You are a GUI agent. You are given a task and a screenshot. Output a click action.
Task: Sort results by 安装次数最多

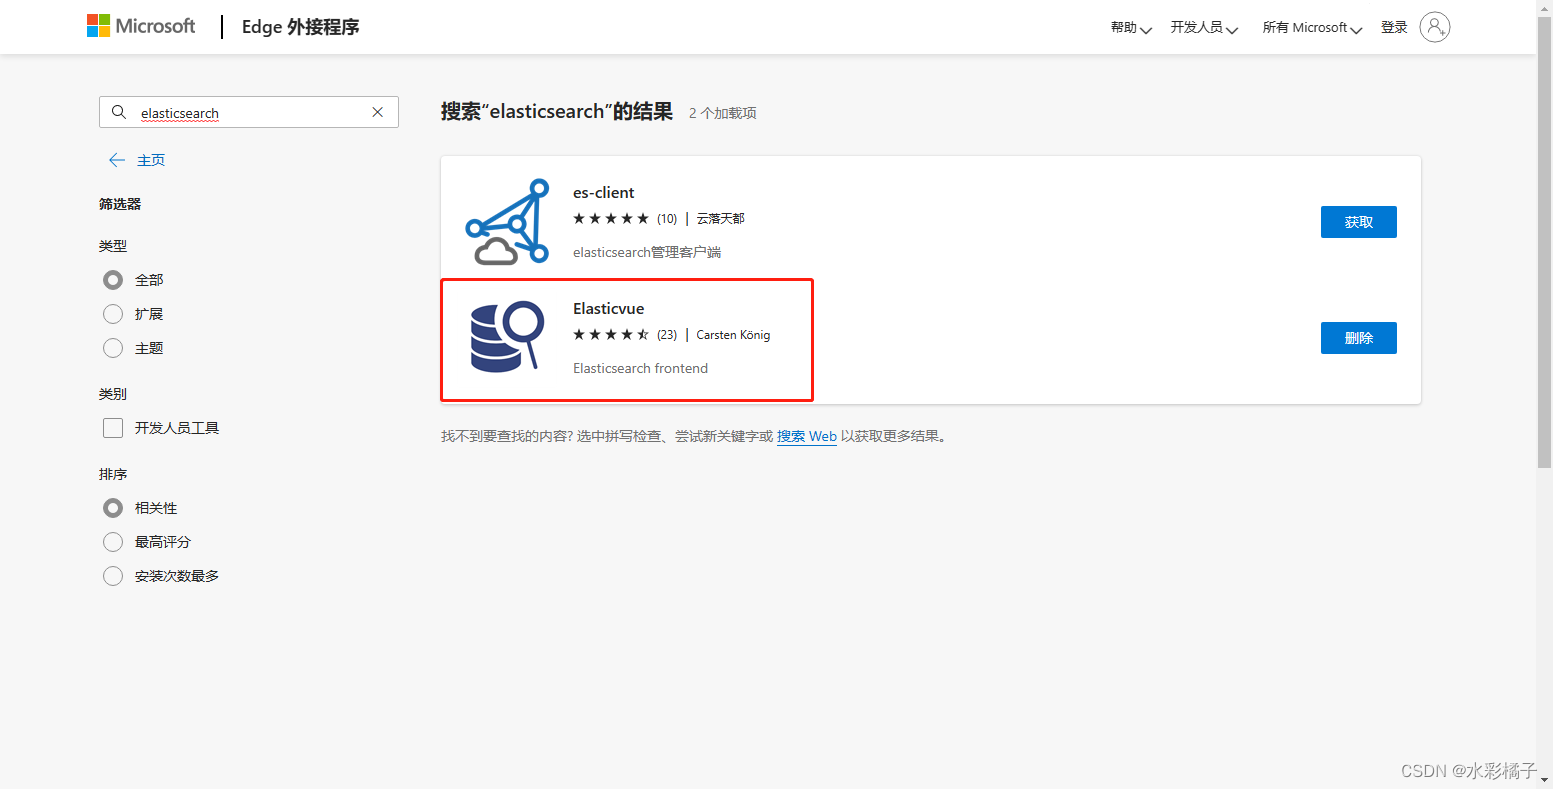coord(113,576)
